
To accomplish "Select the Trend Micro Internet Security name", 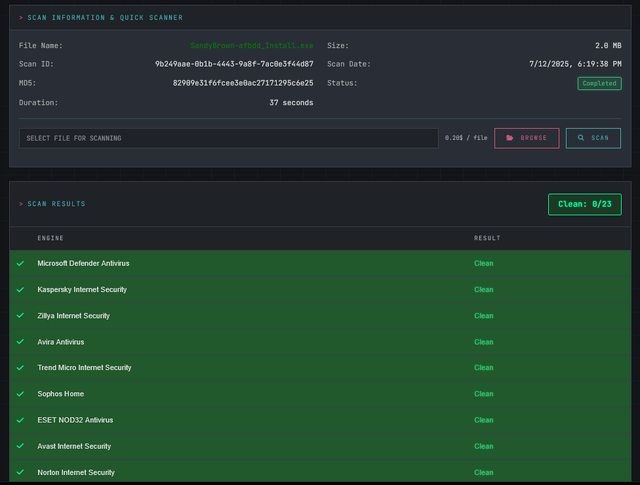I will click(84, 367).
